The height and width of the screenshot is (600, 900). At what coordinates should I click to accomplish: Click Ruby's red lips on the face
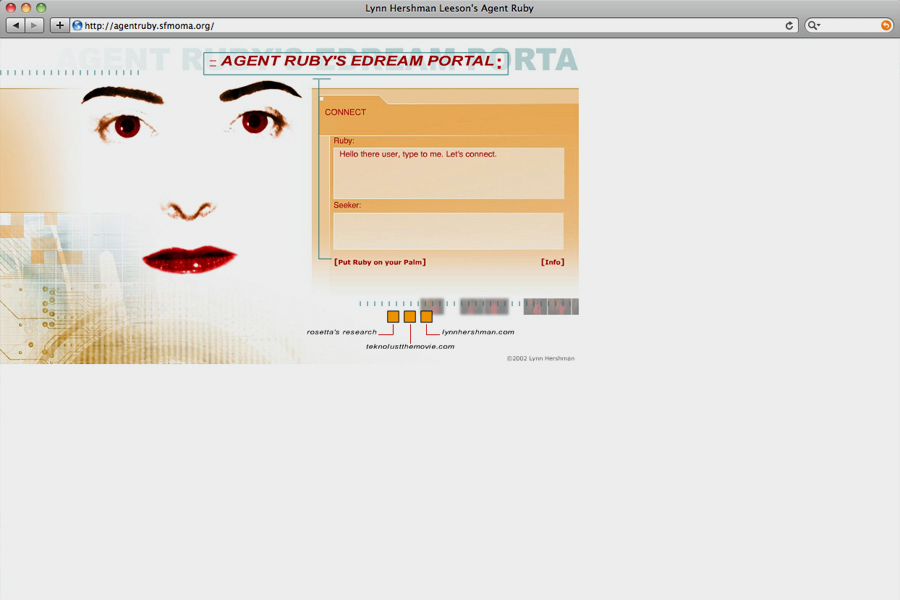coord(189,258)
